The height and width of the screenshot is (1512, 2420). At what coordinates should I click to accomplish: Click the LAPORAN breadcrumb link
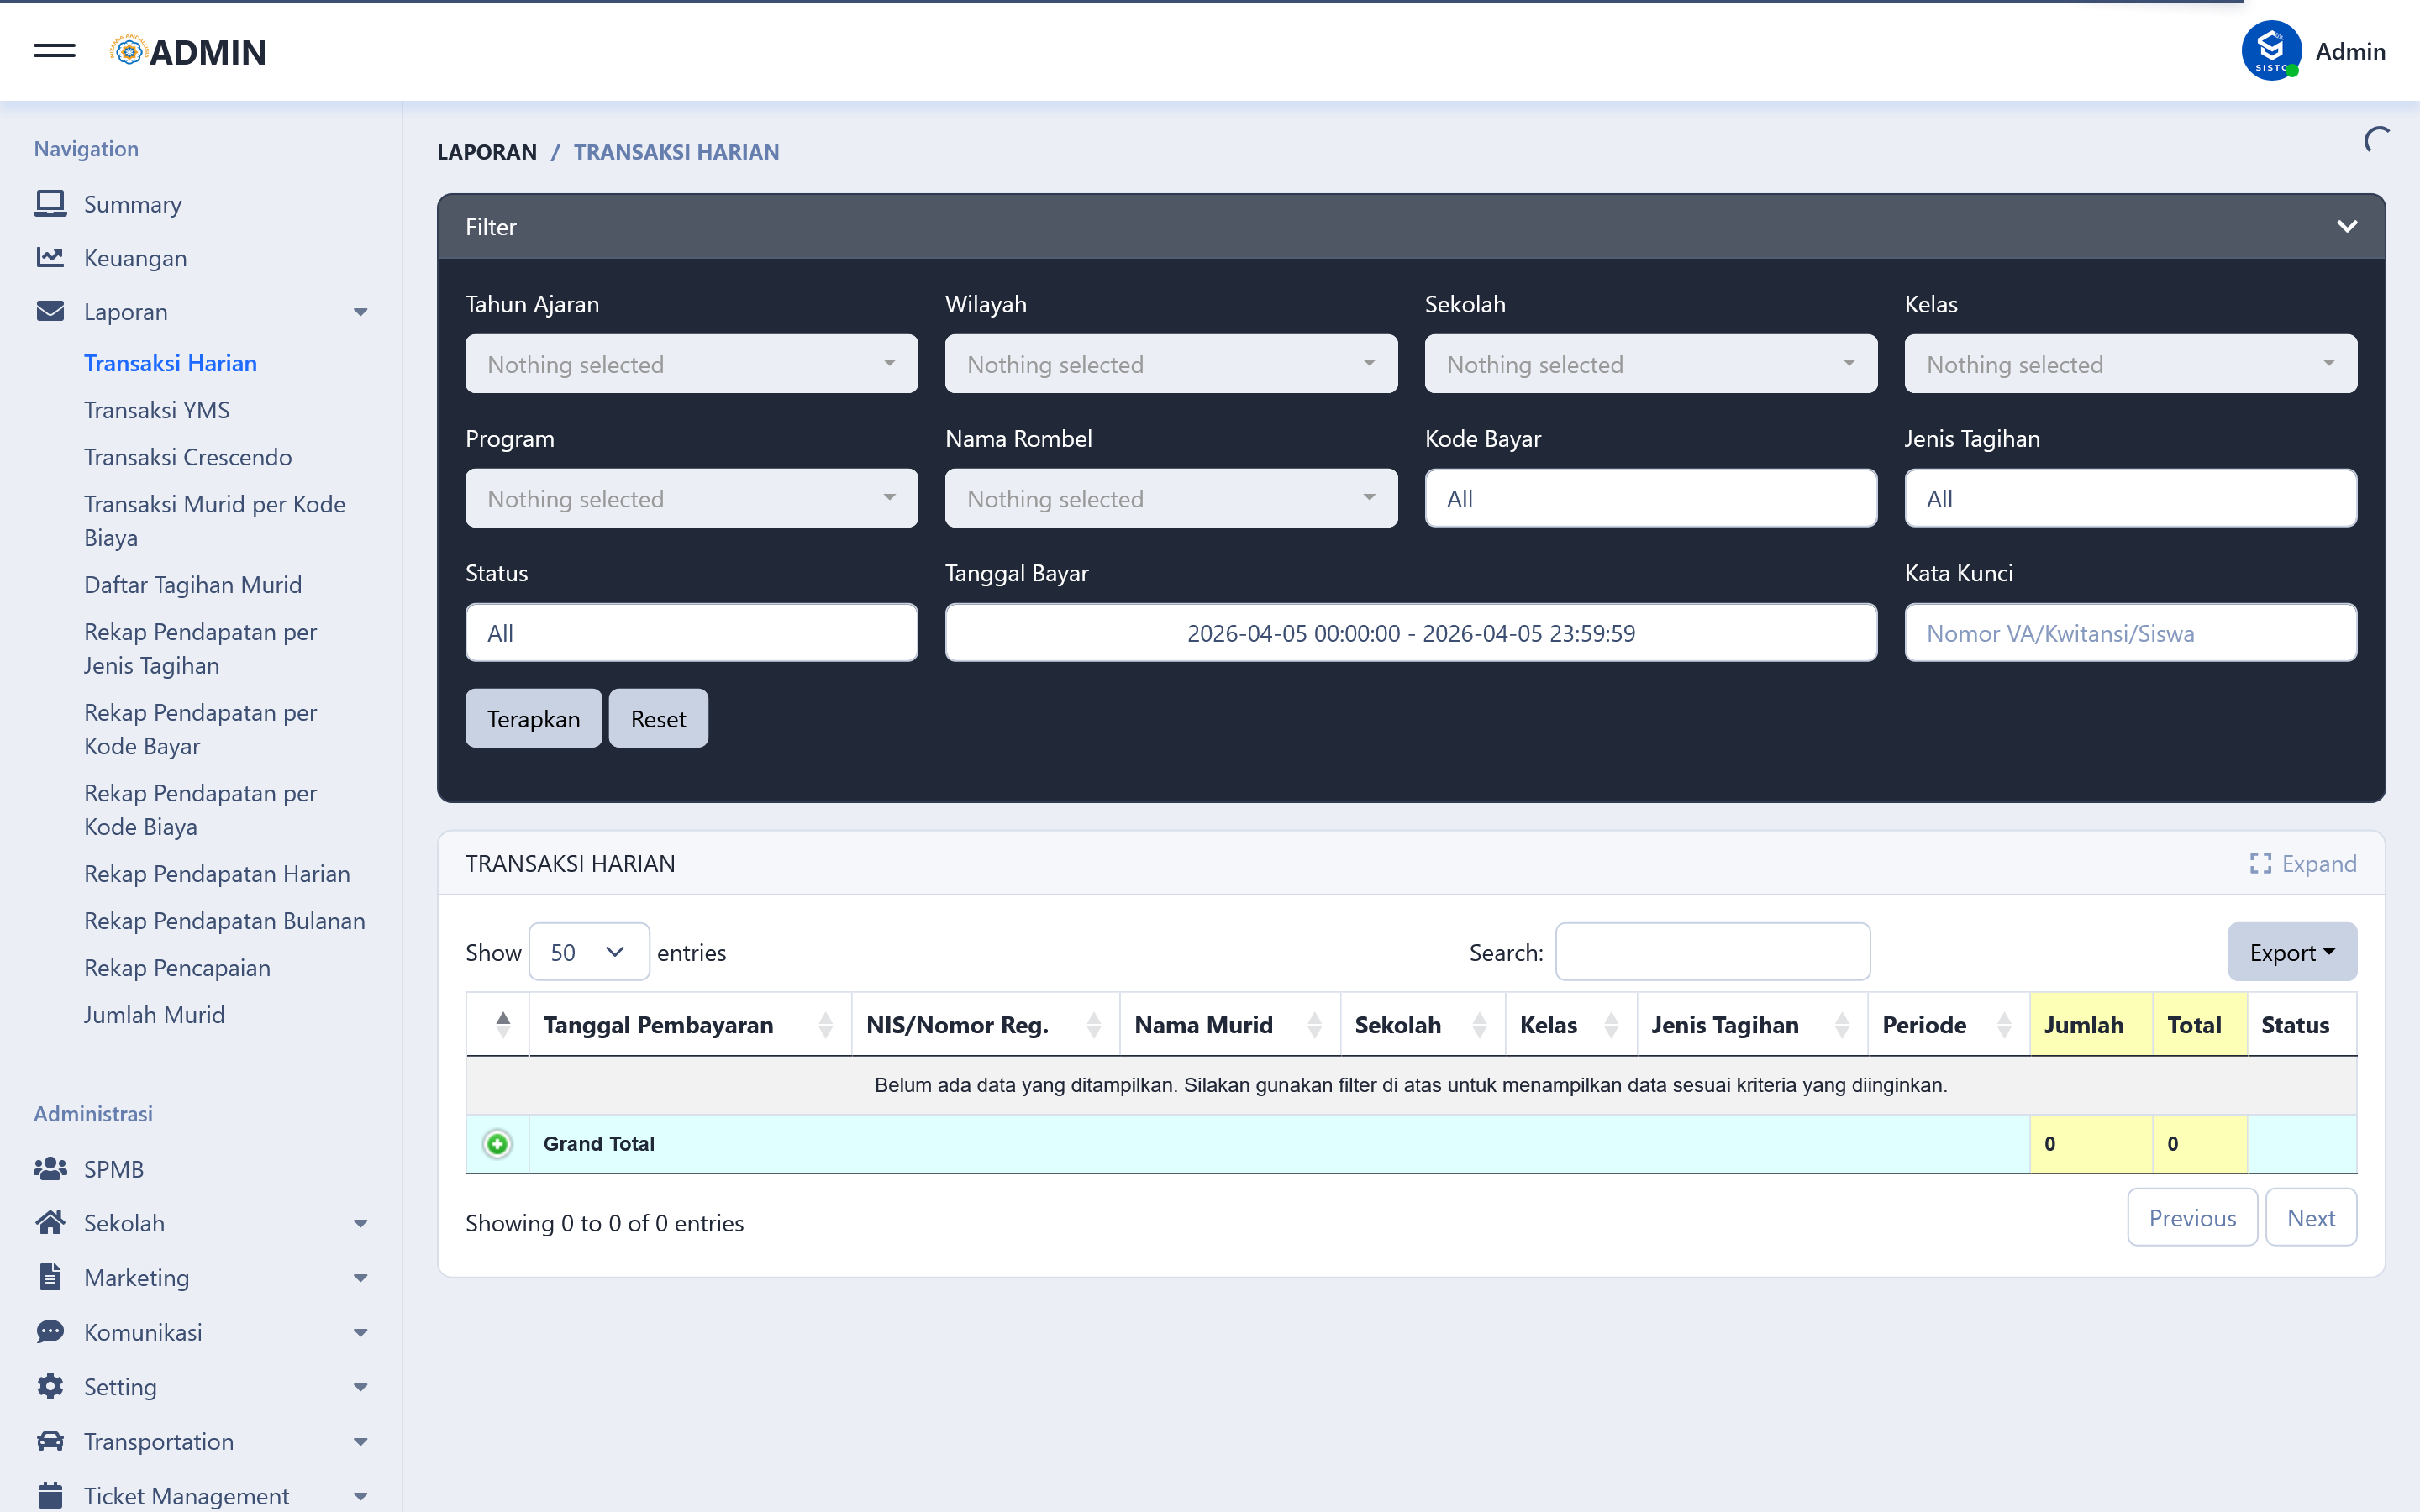[487, 152]
